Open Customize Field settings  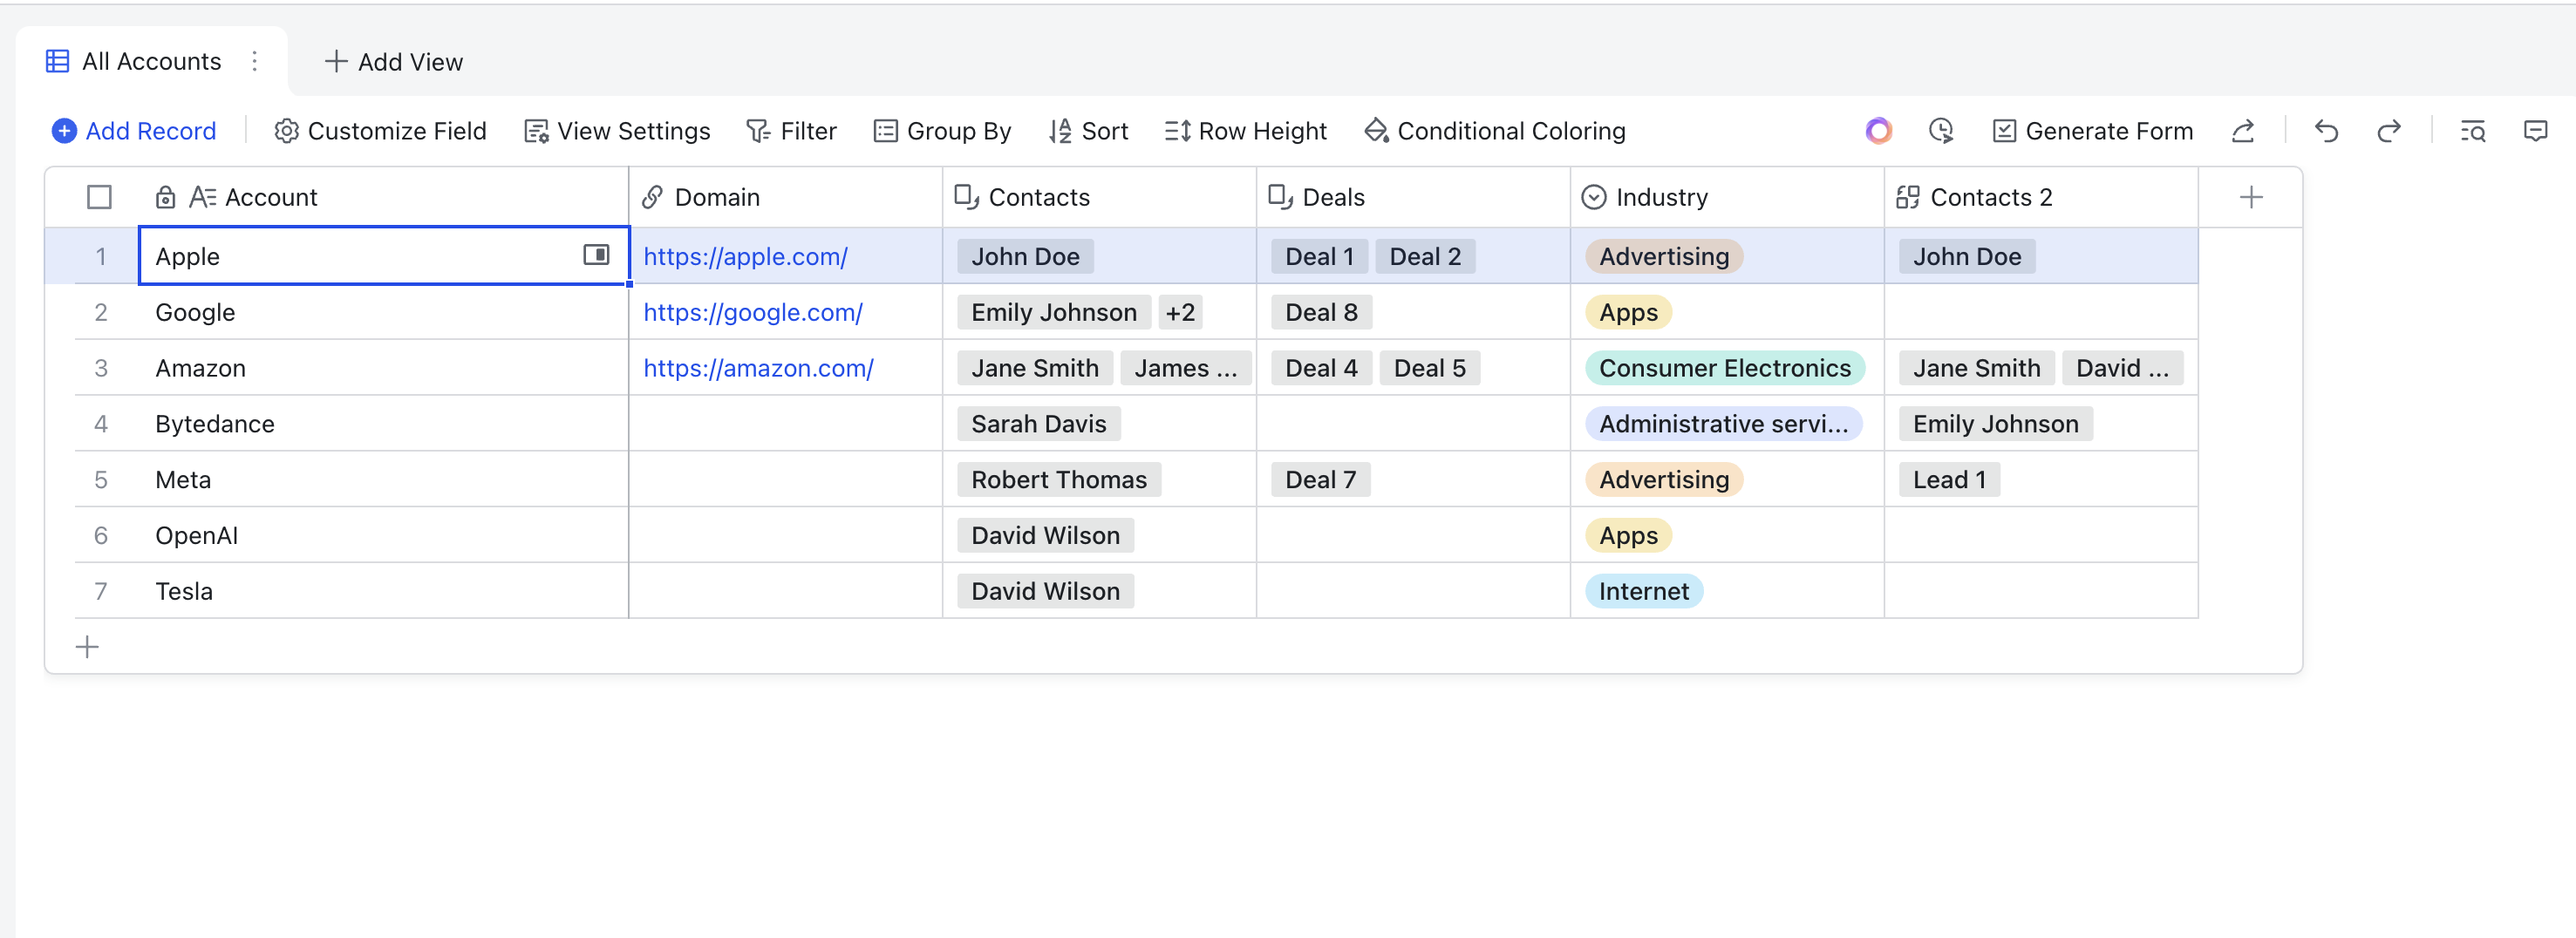[380, 131]
